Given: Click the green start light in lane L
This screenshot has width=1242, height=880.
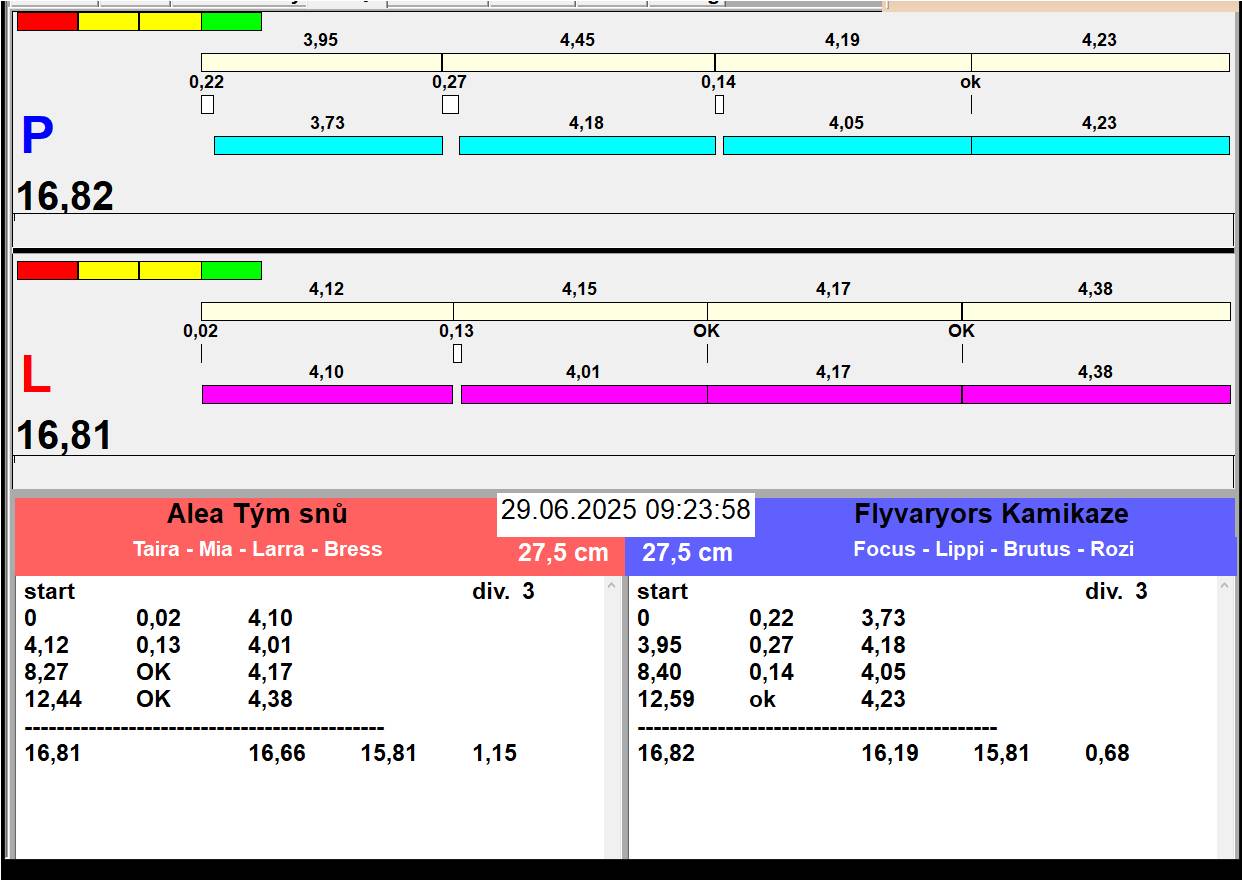Looking at the screenshot, I should [231, 270].
